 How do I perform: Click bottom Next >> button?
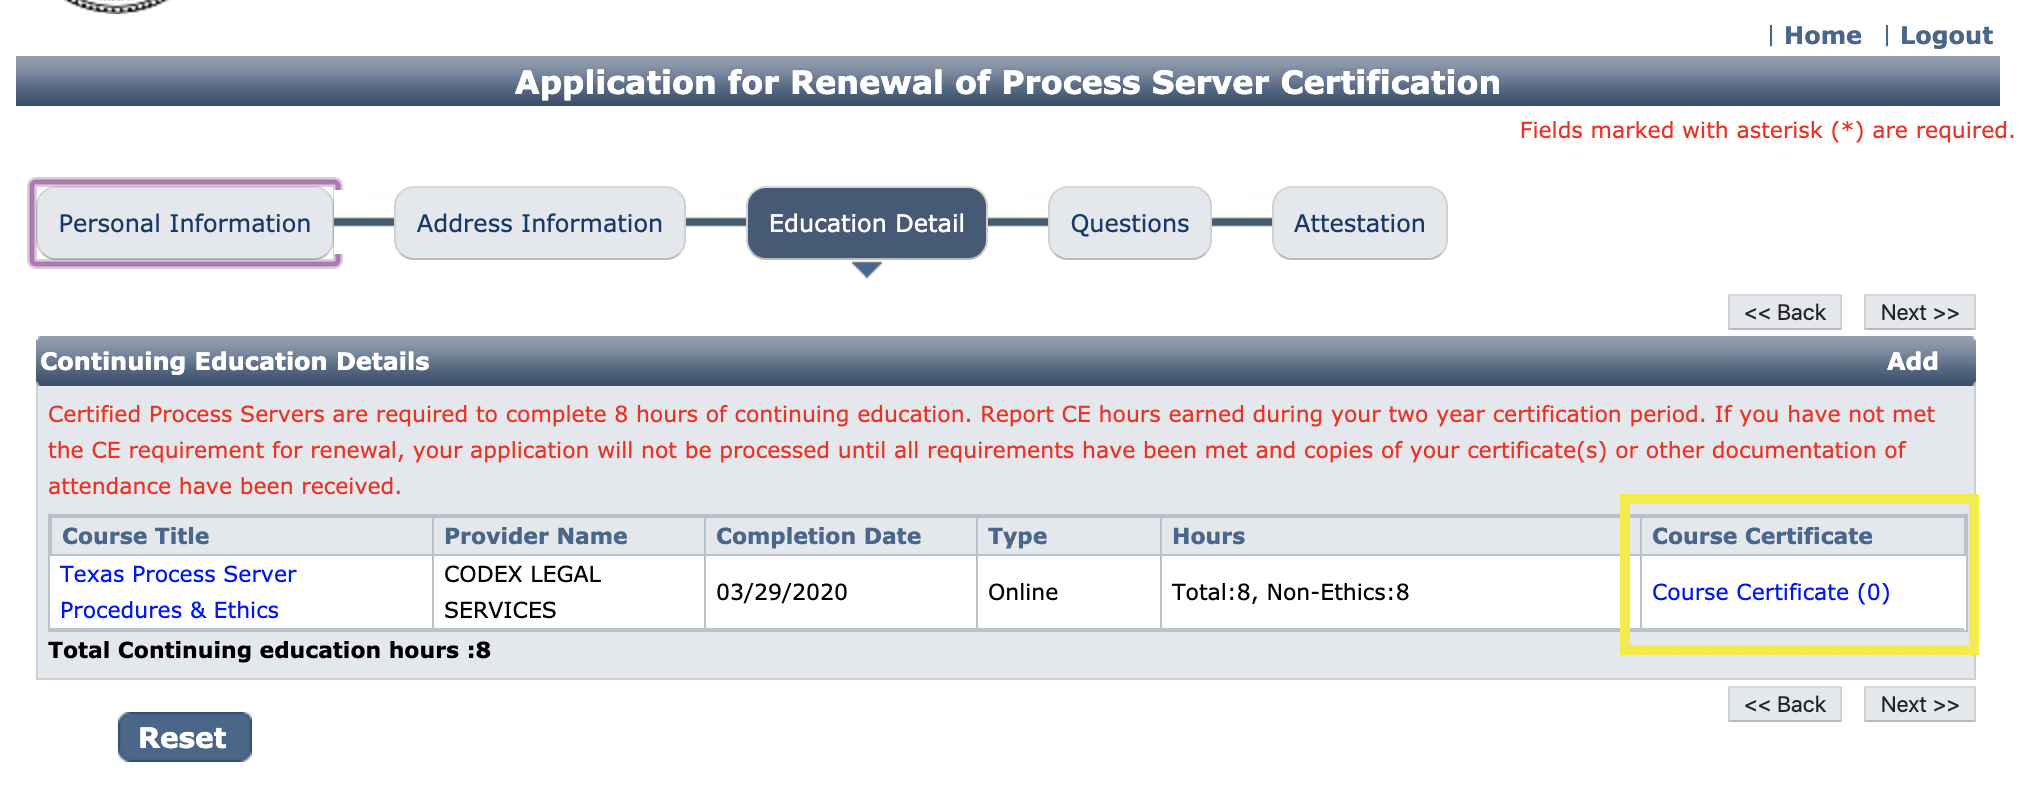click(1920, 704)
